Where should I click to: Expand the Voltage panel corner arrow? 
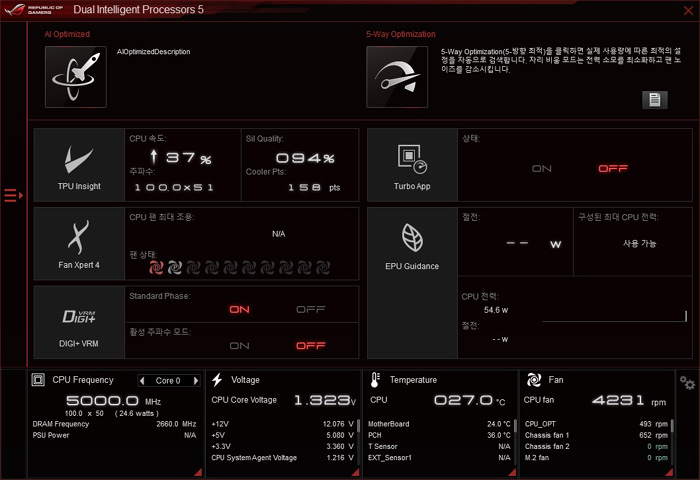pos(355,472)
